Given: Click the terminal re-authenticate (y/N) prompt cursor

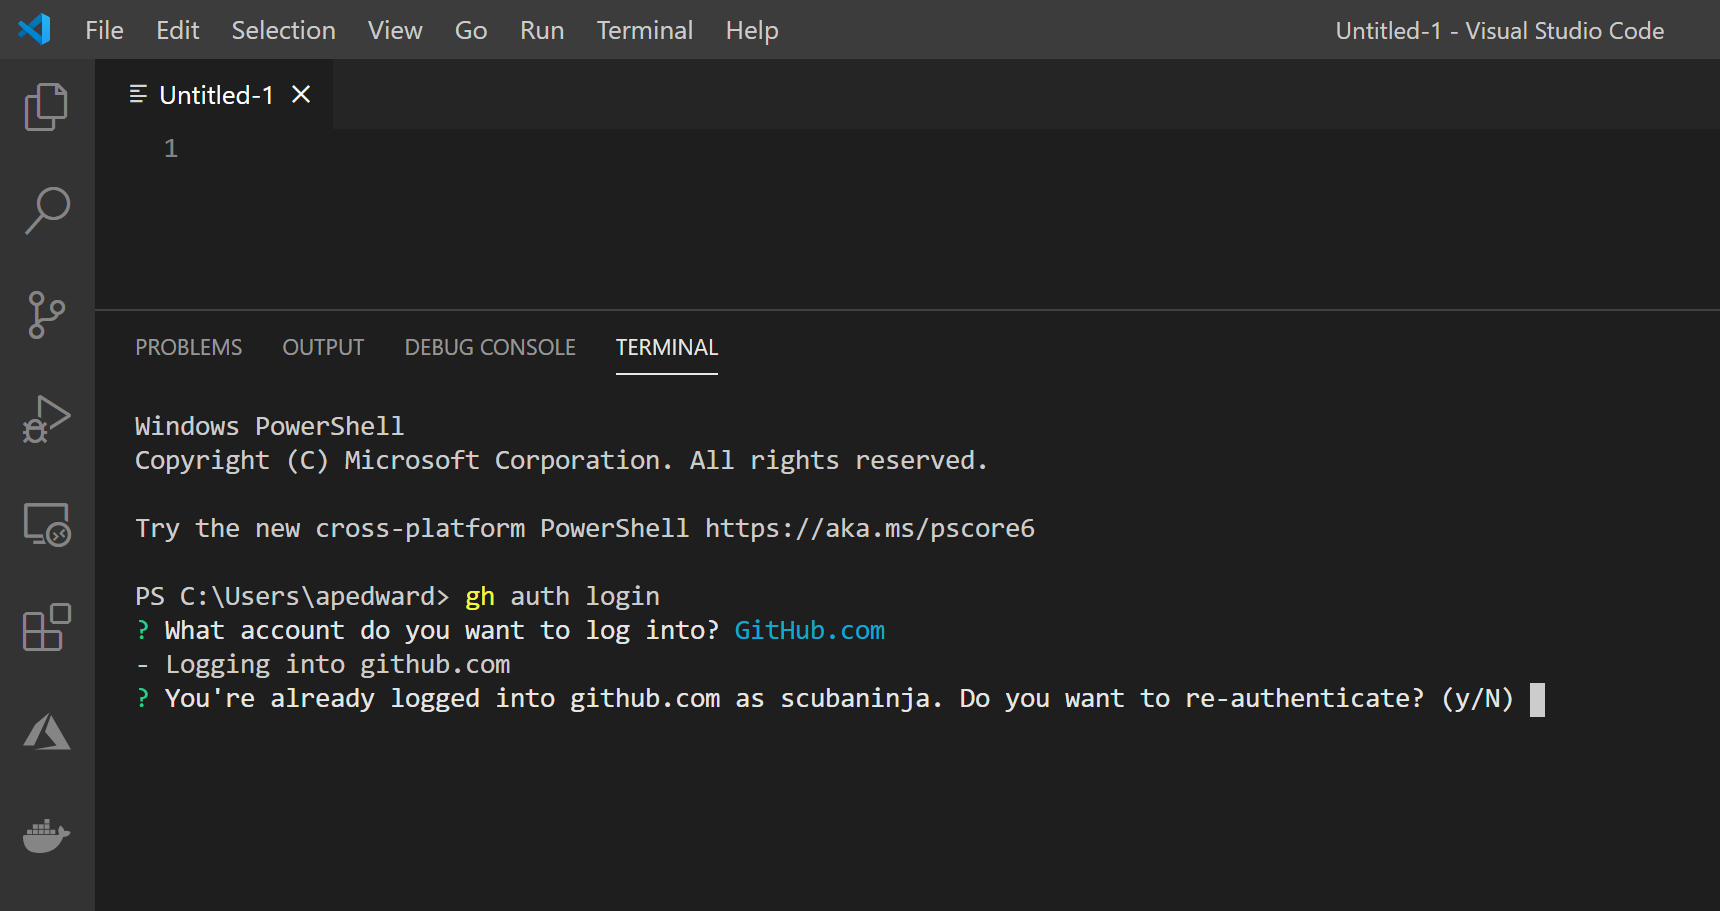Looking at the screenshot, I should tap(1537, 699).
